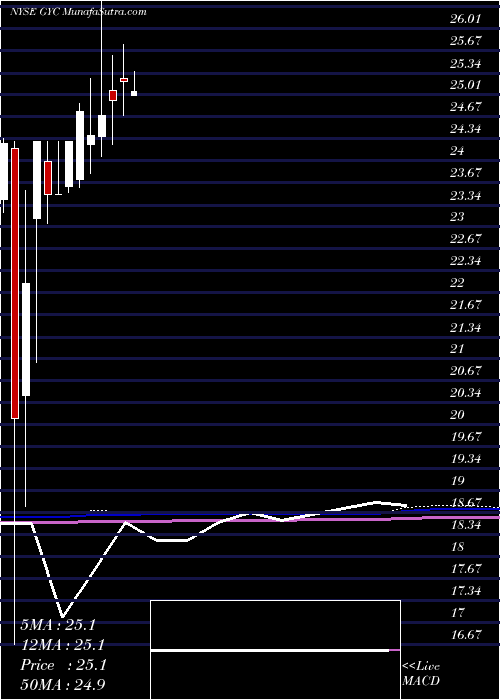Click the 24.67 price axis label
Screen dimensions: 500x700
point(466,107)
